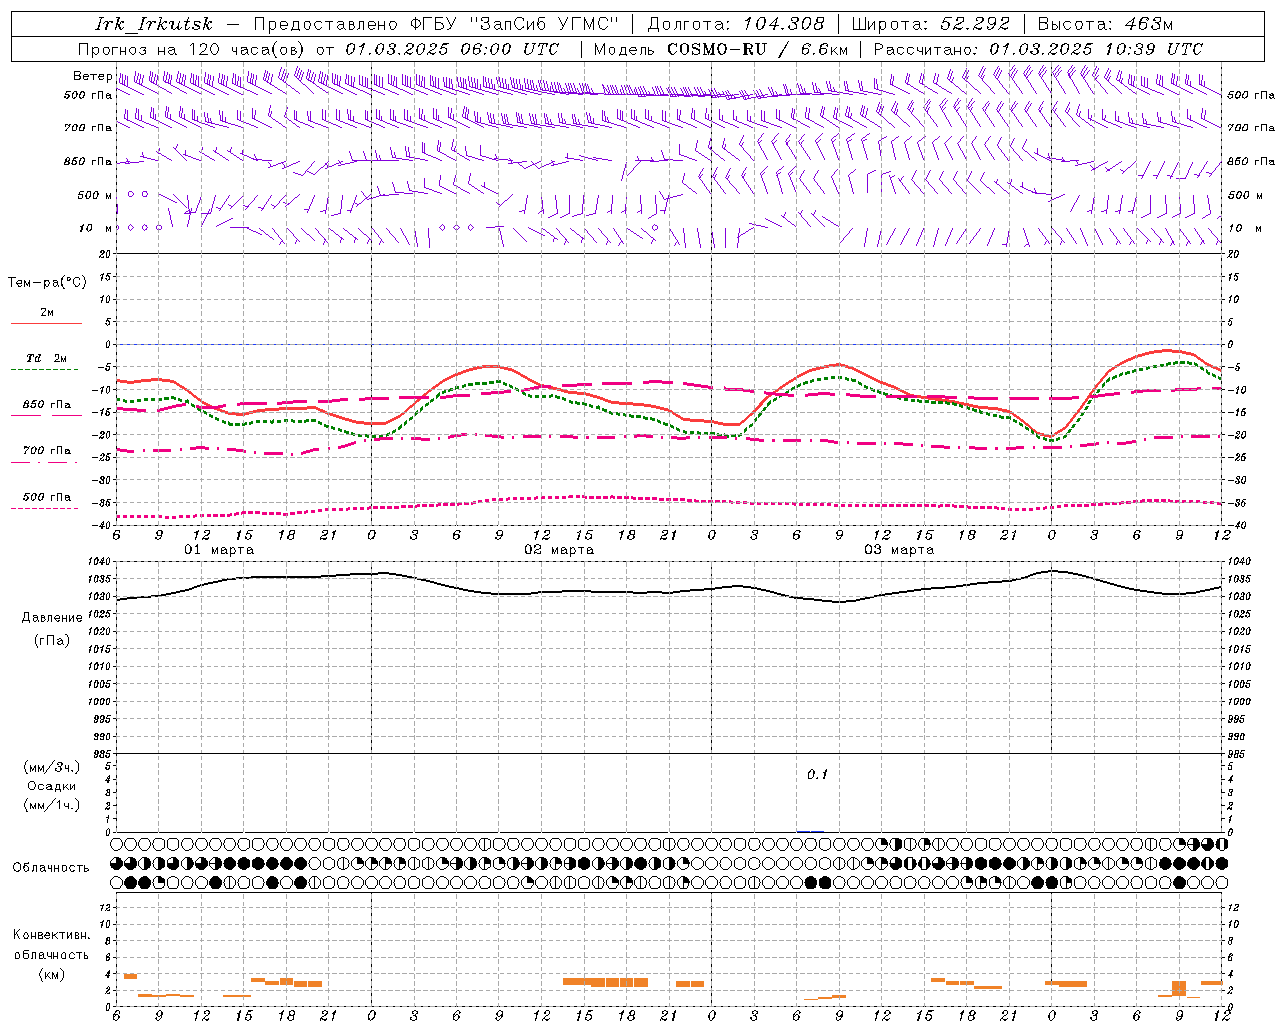The height and width of the screenshot is (1024, 1280).
Task: Select the '700 гПа' temperature legend entry
Action: pyautogui.click(x=47, y=451)
